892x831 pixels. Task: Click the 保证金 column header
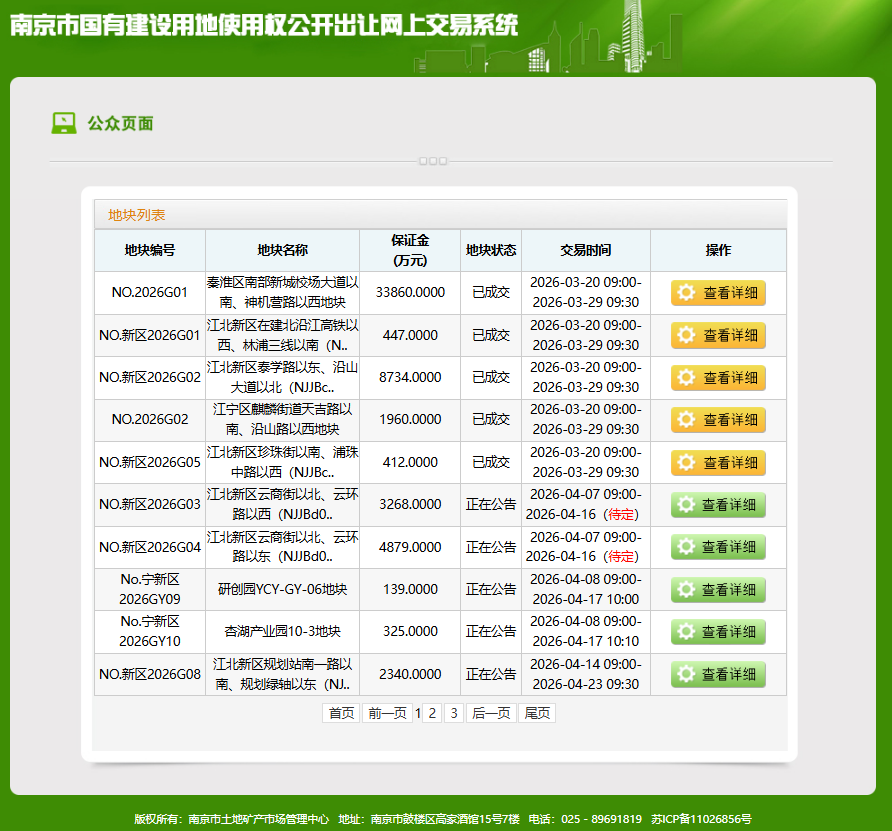point(410,250)
